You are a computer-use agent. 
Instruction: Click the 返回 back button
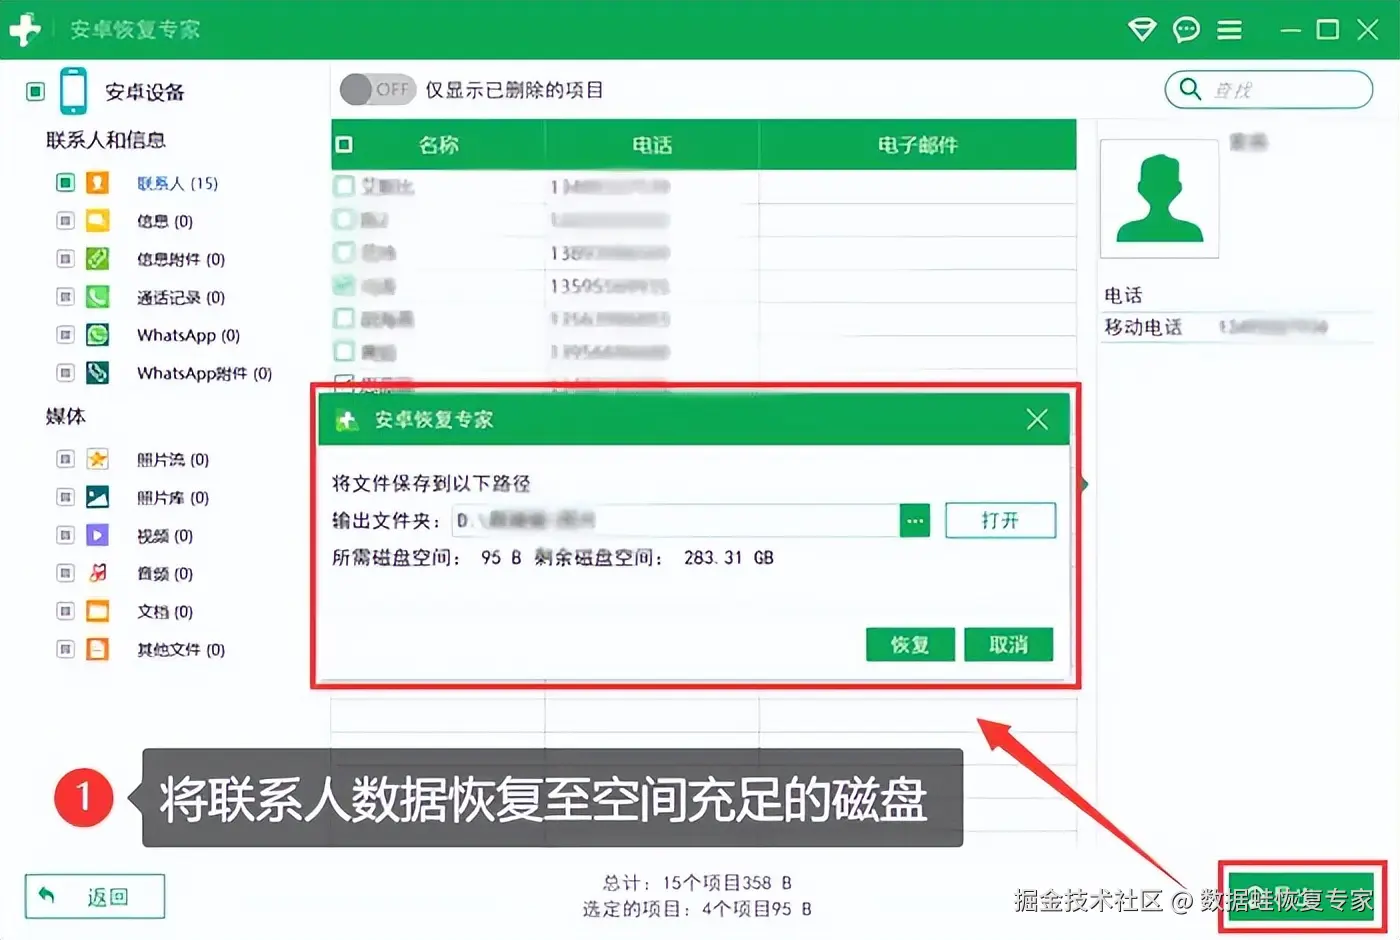point(95,896)
